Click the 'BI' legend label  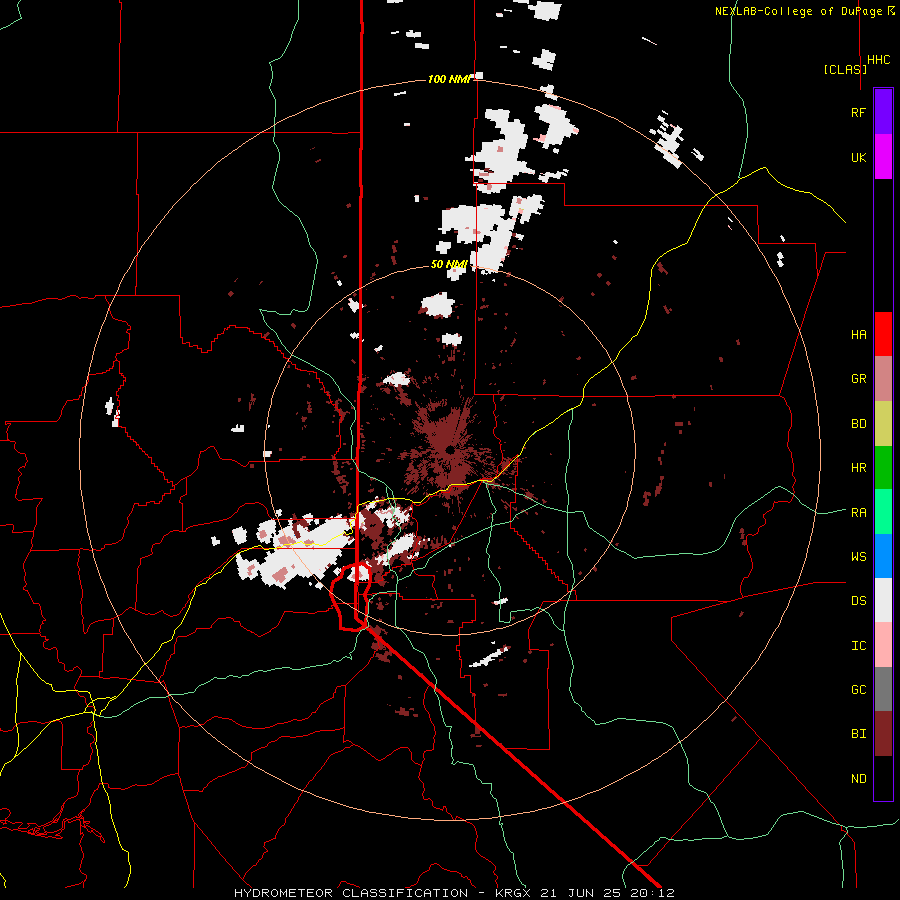(x=858, y=734)
